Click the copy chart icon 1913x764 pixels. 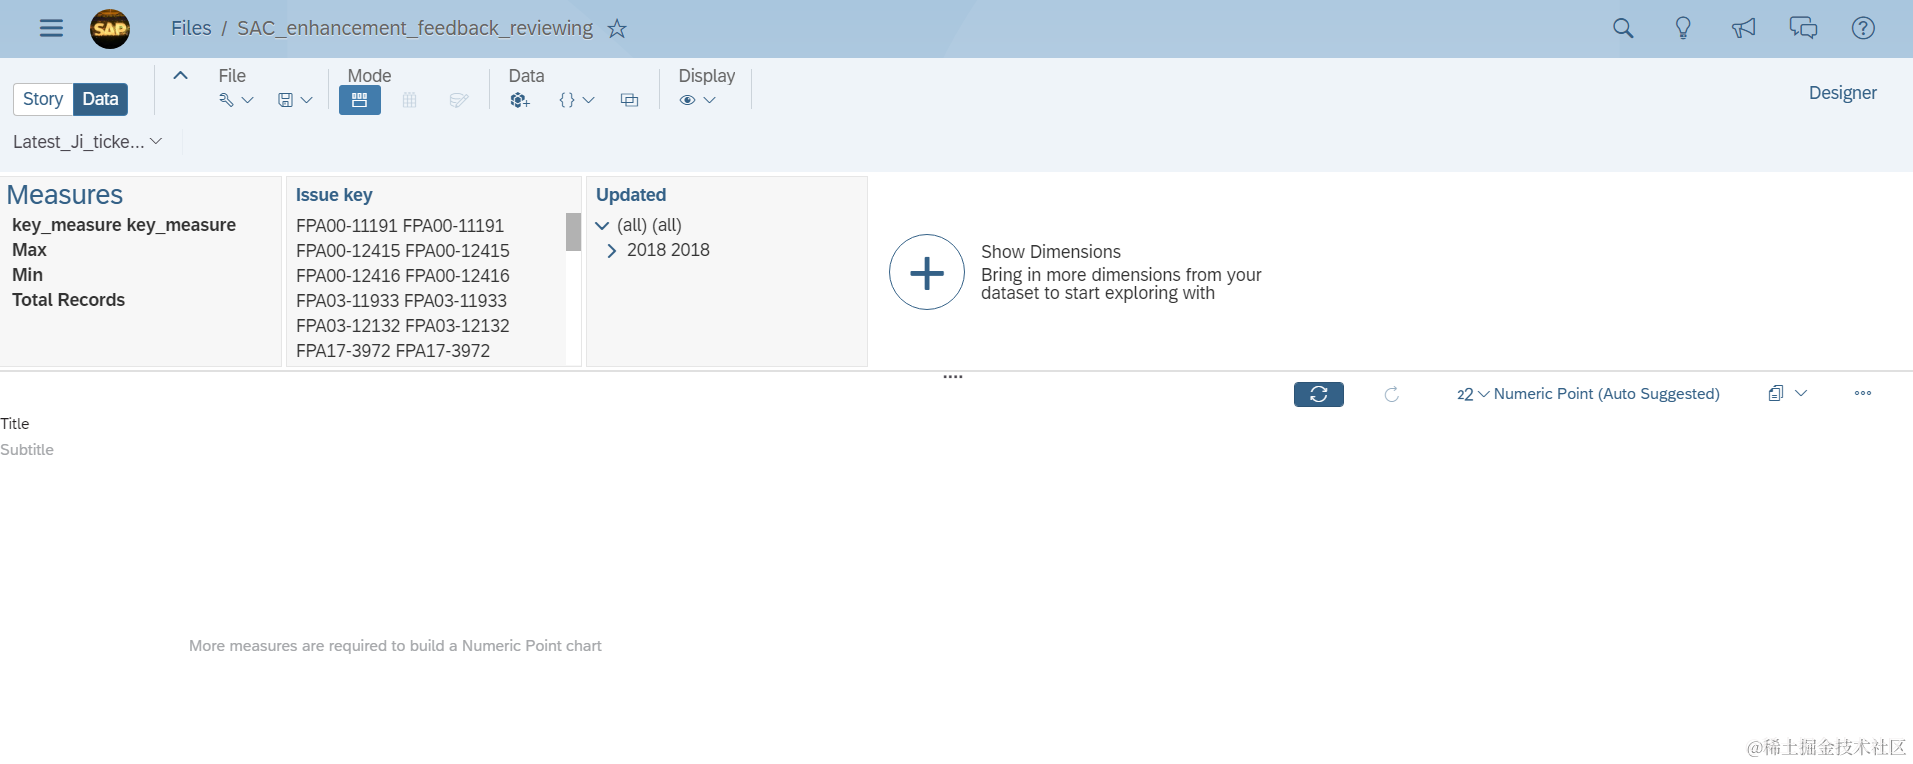(1776, 393)
